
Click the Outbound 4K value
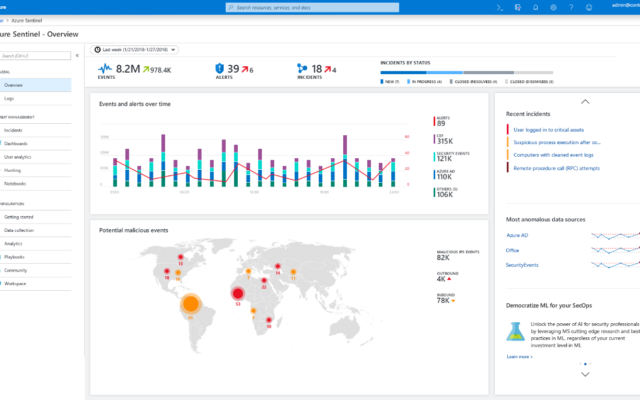(441, 279)
